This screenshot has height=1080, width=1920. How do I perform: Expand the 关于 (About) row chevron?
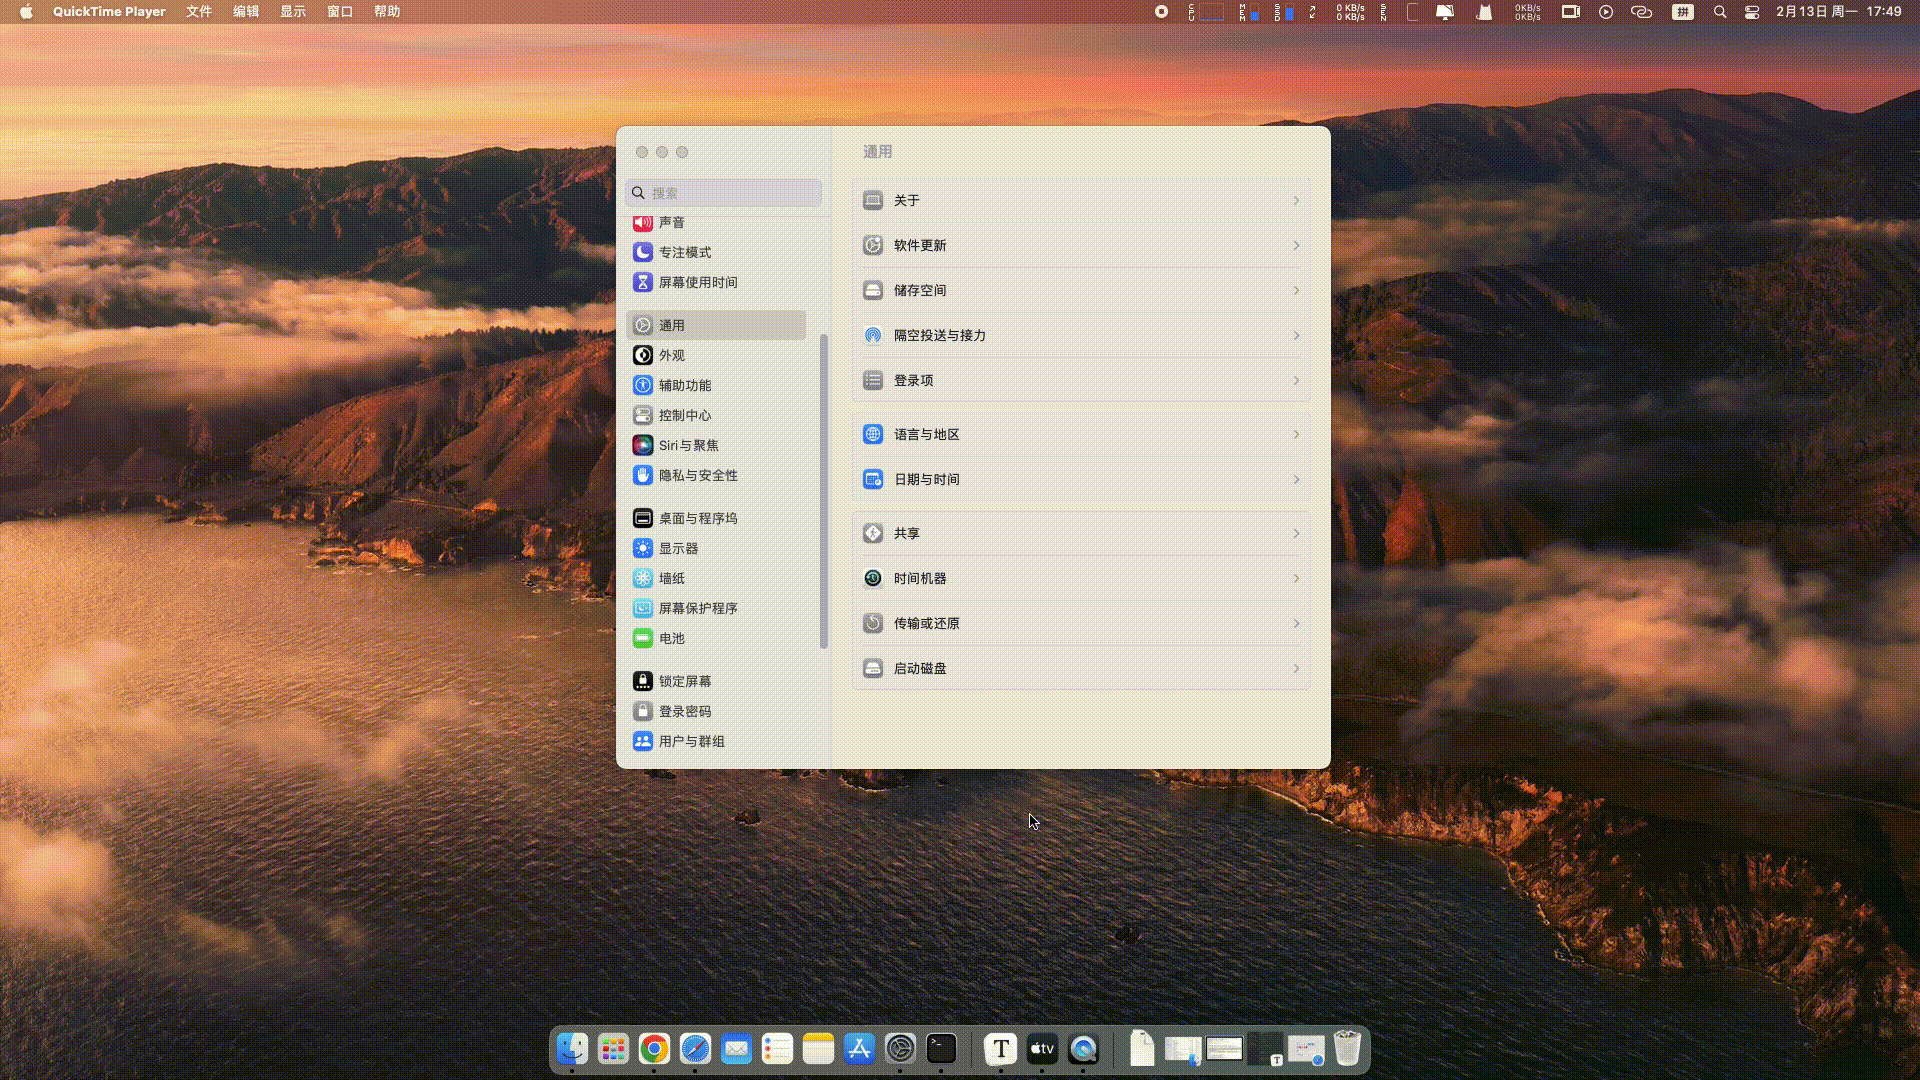[x=1296, y=201]
